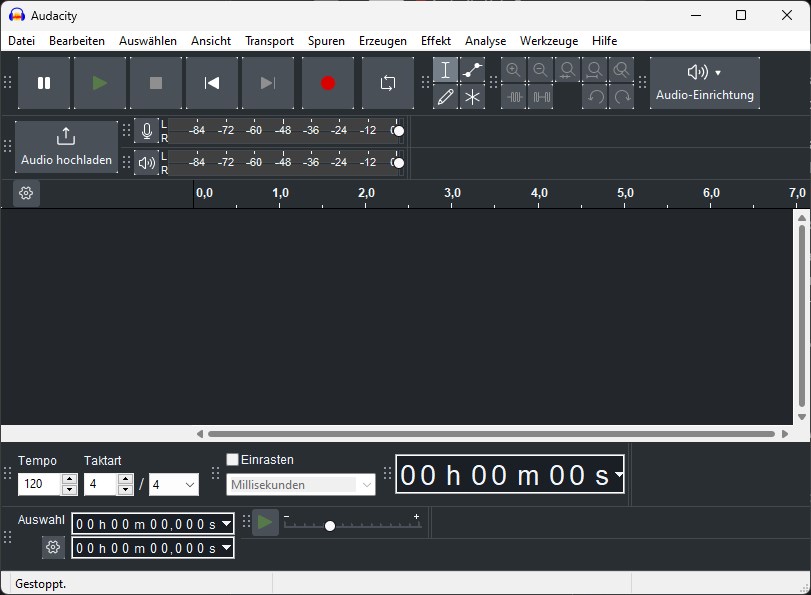Click the Zoom In magnifier icon
This screenshot has width=811, height=595.
[x=513, y=70]
